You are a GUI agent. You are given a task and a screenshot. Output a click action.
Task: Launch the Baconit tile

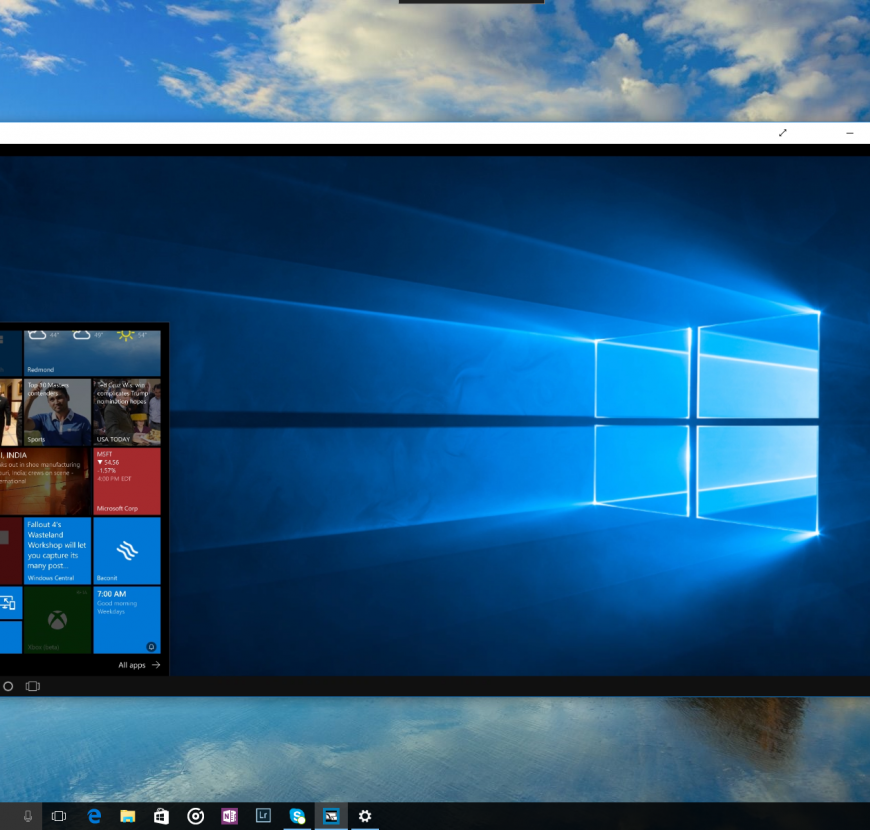coord(127,550)
